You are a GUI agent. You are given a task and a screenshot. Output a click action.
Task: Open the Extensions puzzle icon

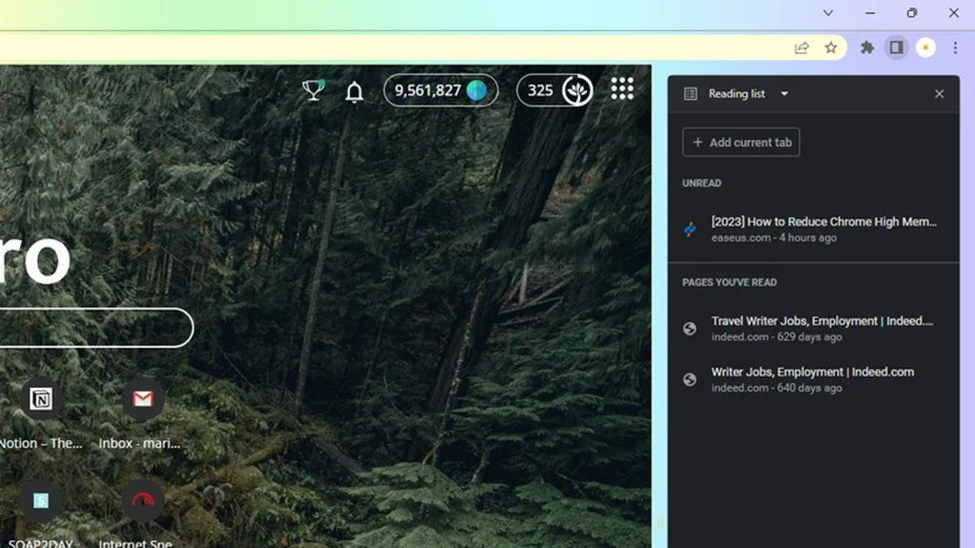click(x=867, y=48)
